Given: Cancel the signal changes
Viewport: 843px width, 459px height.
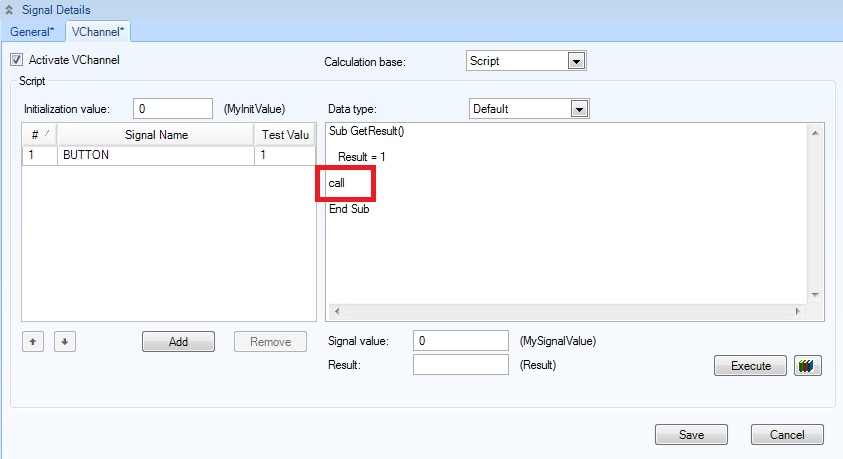Looking at the screenshot, I should pos(787,435).
